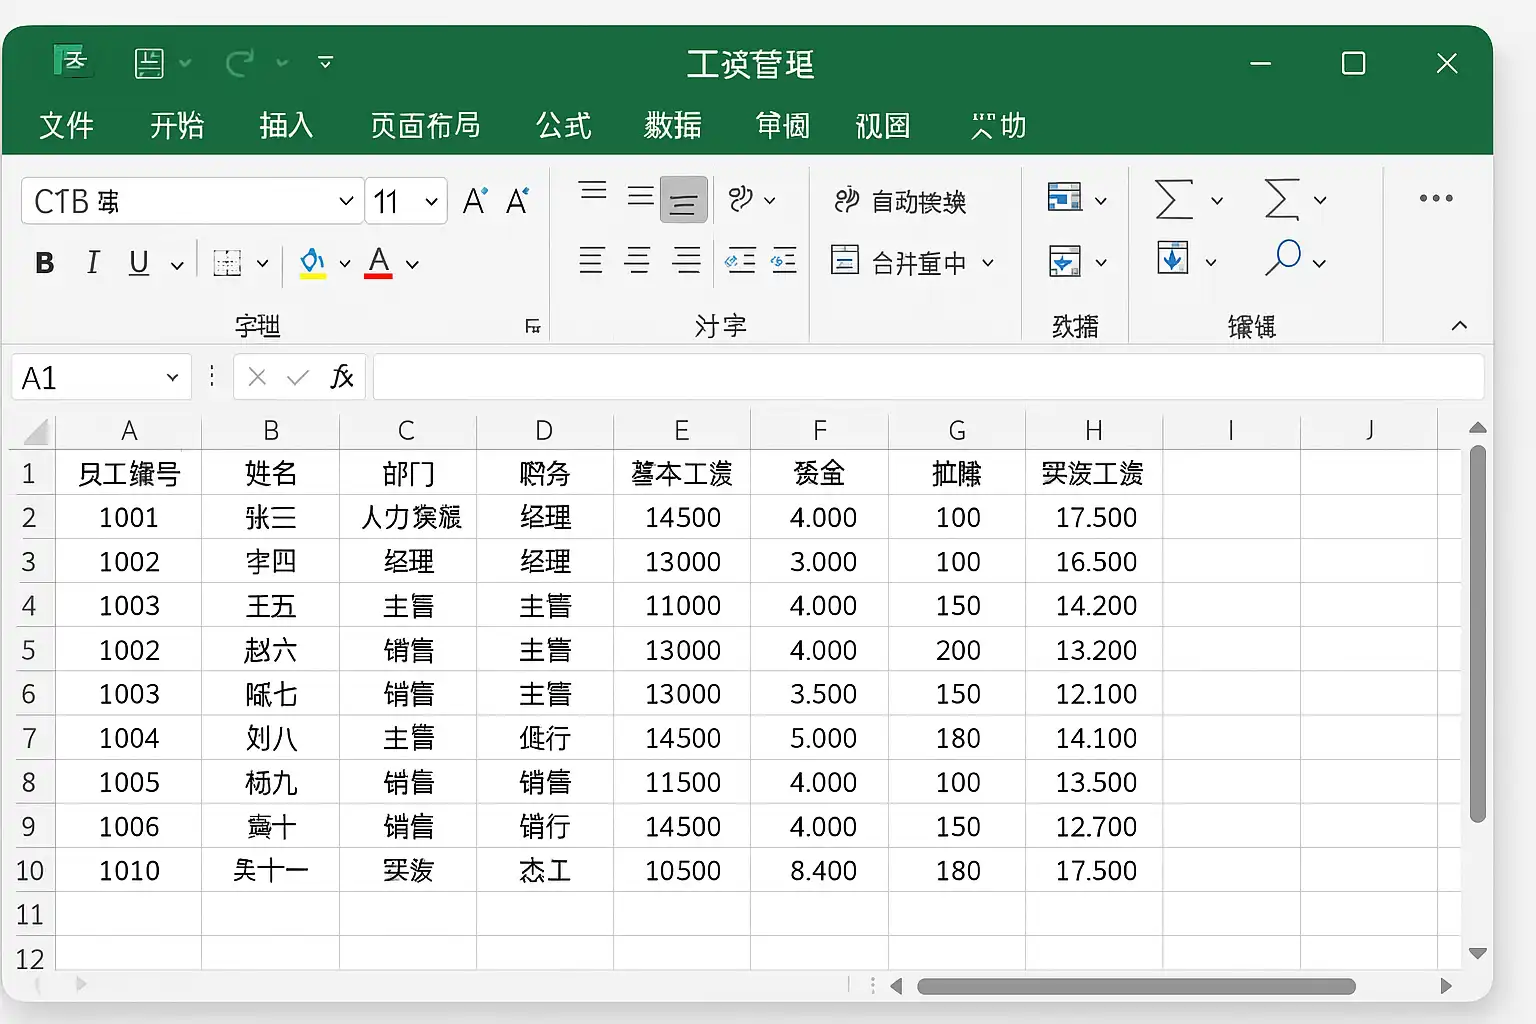Toggle underline formatting
Screen dimensions: 1536x1024
point(139,263)
